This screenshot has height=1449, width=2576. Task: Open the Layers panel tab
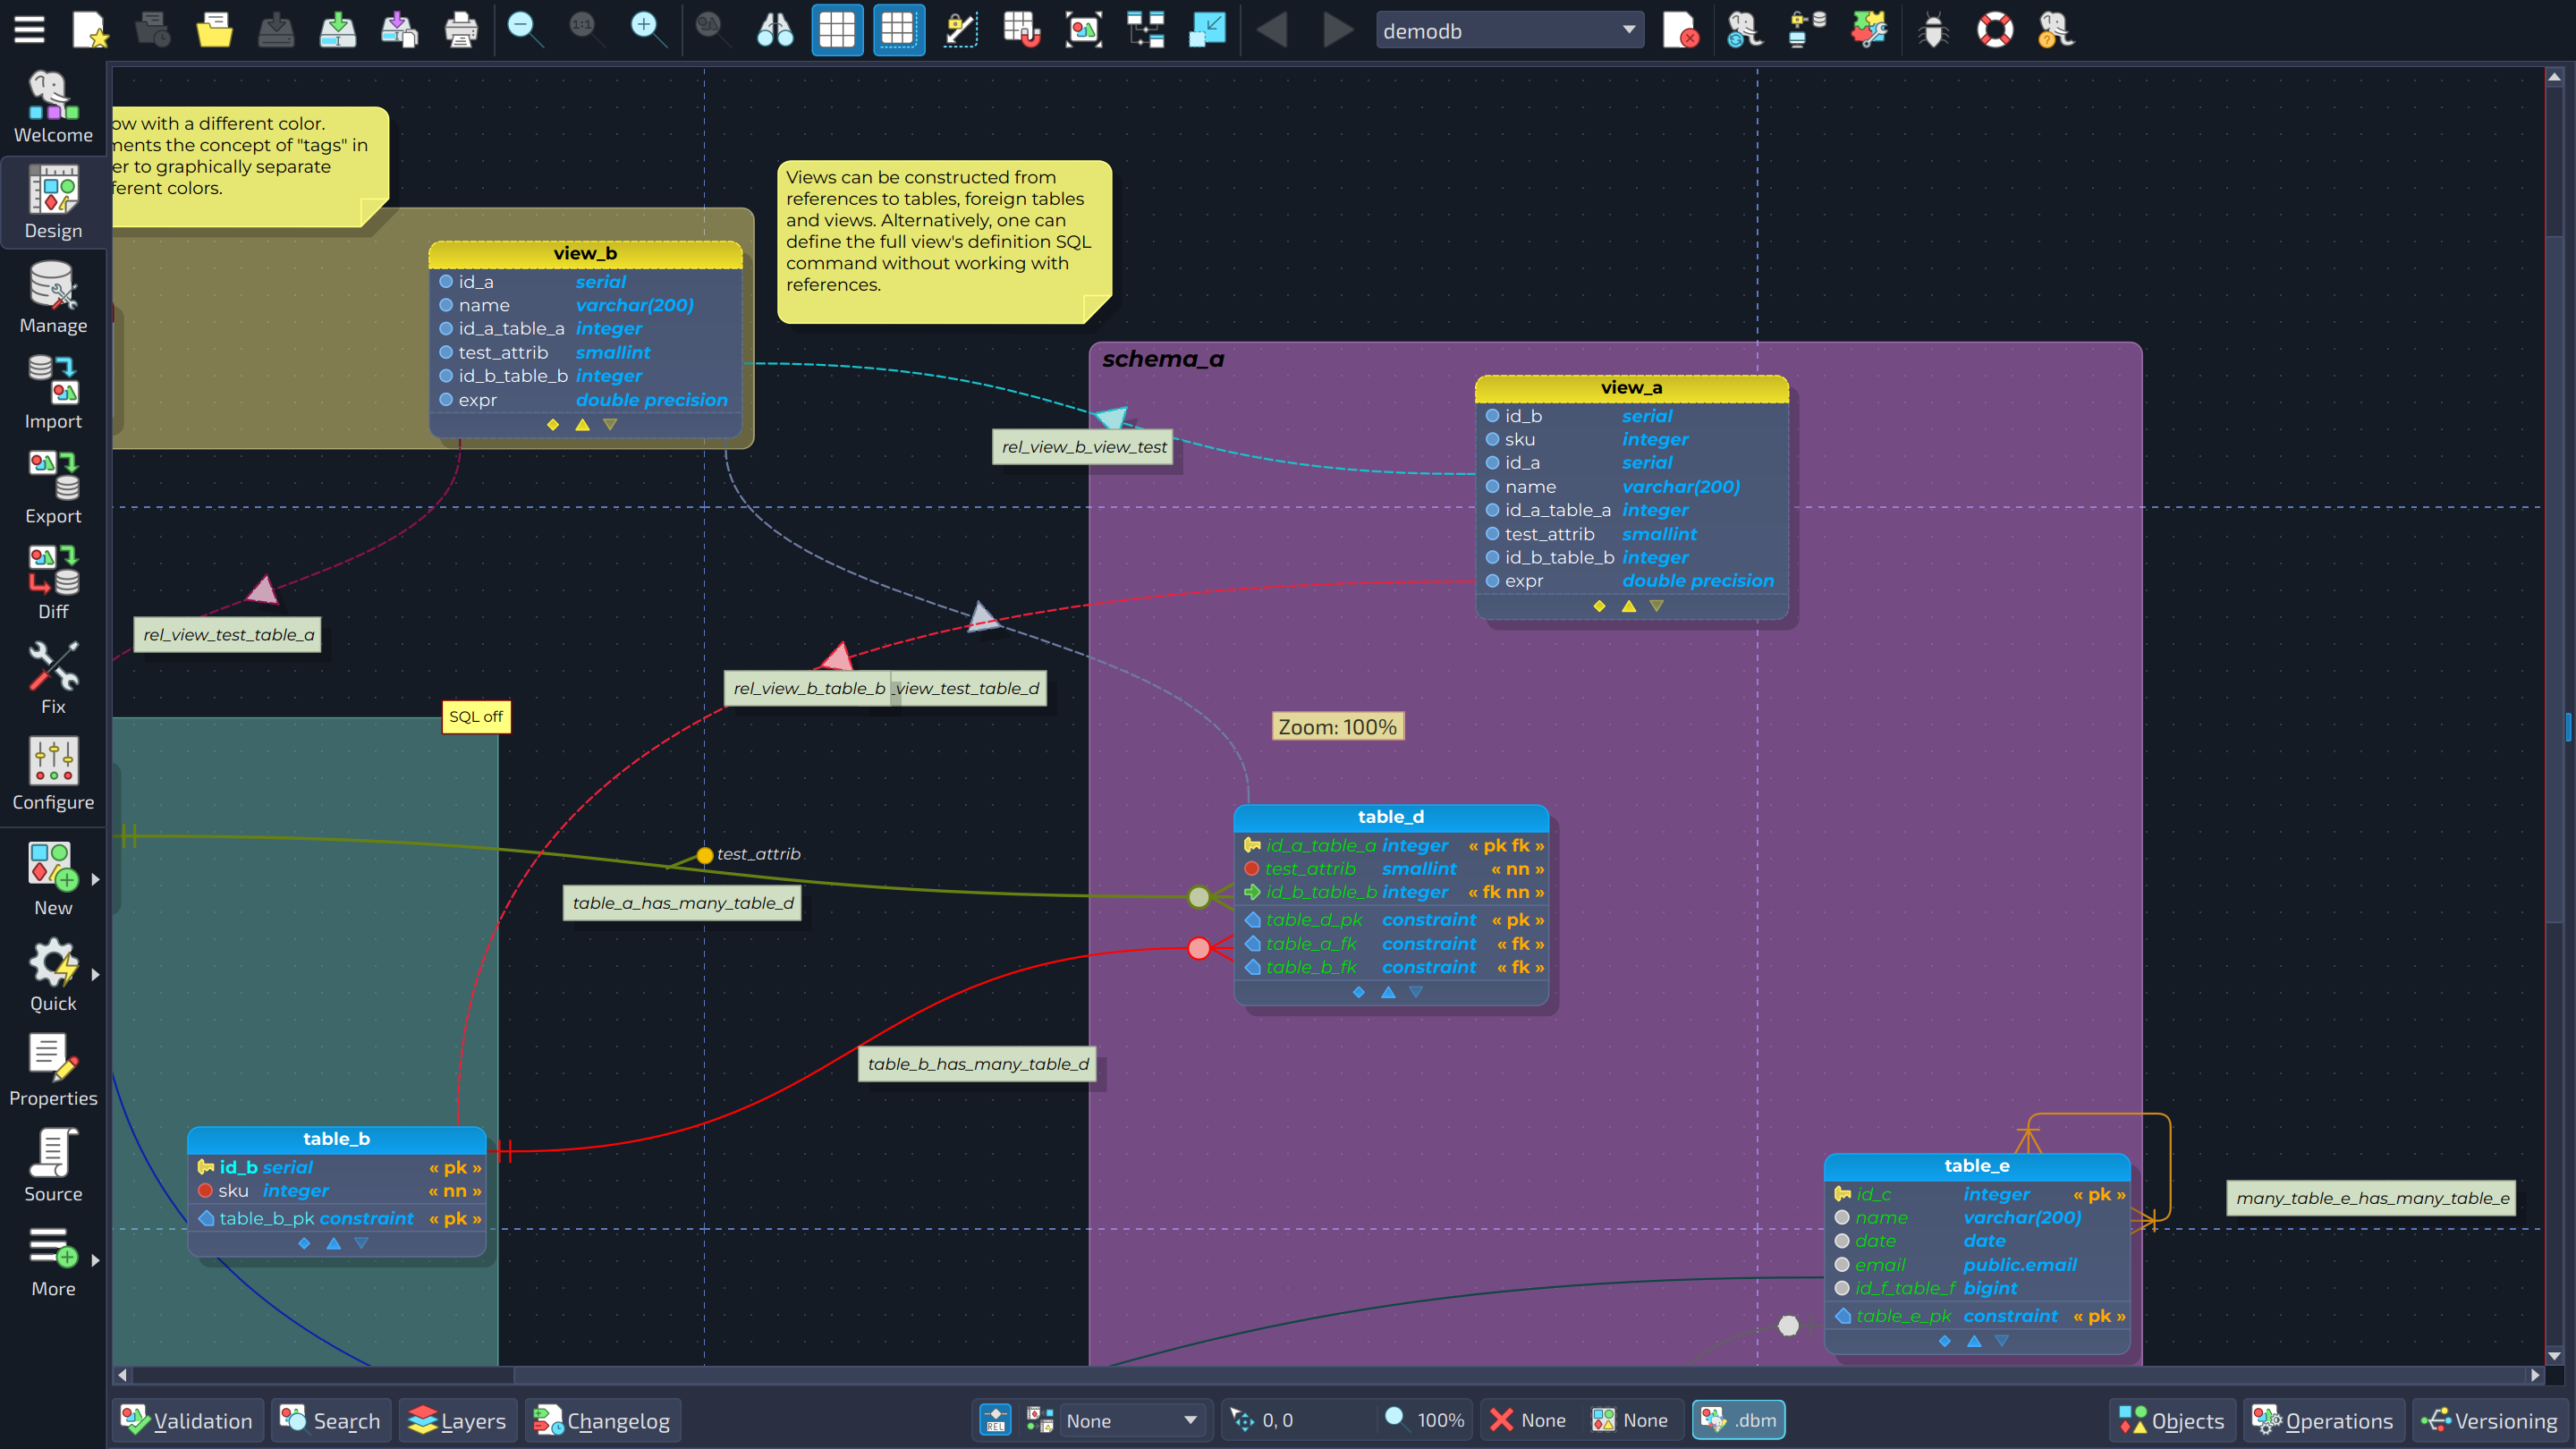pos(458,1420)
